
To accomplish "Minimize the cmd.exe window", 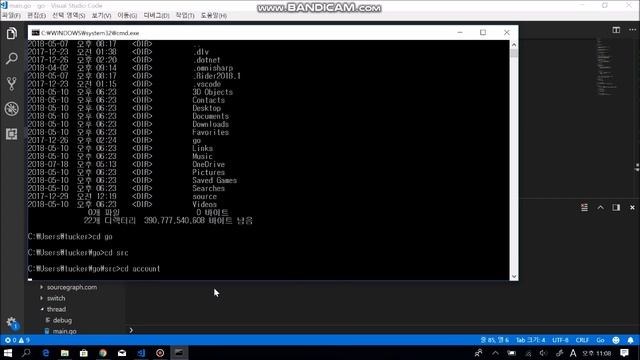I will [x=460, y=33].
